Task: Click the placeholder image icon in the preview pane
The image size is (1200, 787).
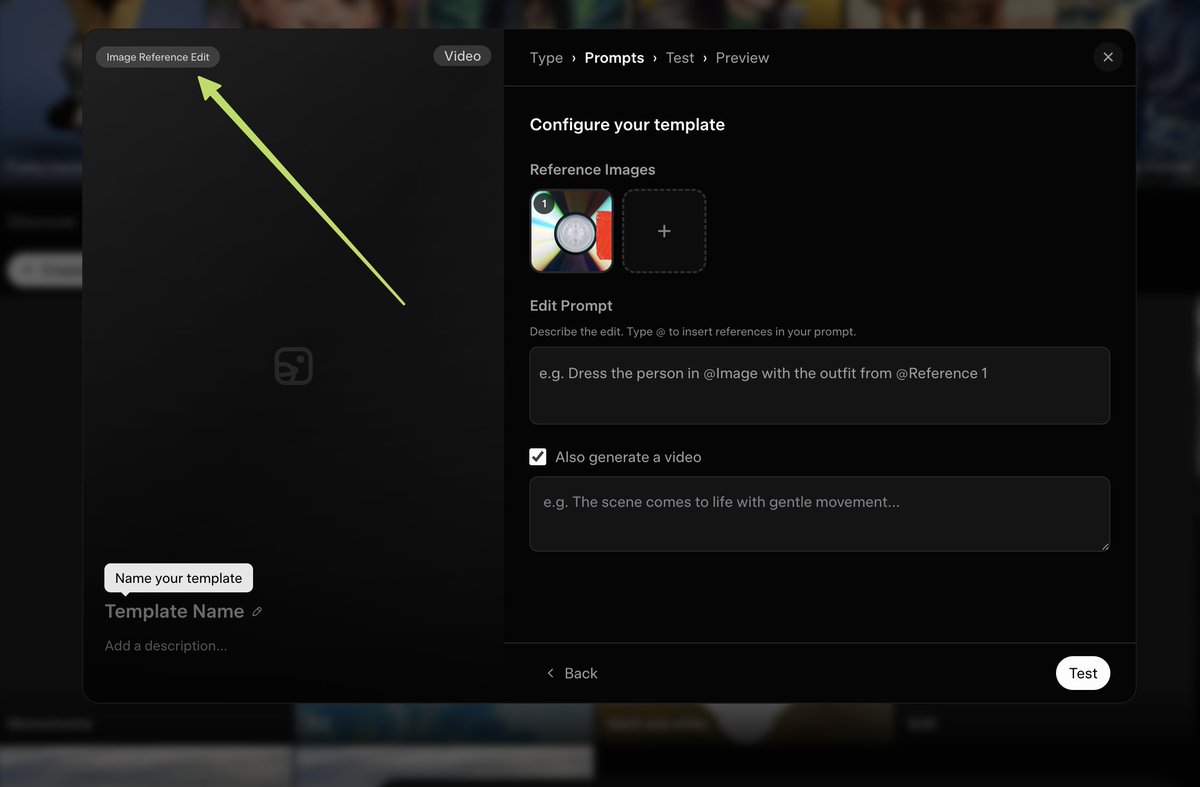Action: pyautogui.click(x=293, y=366)
